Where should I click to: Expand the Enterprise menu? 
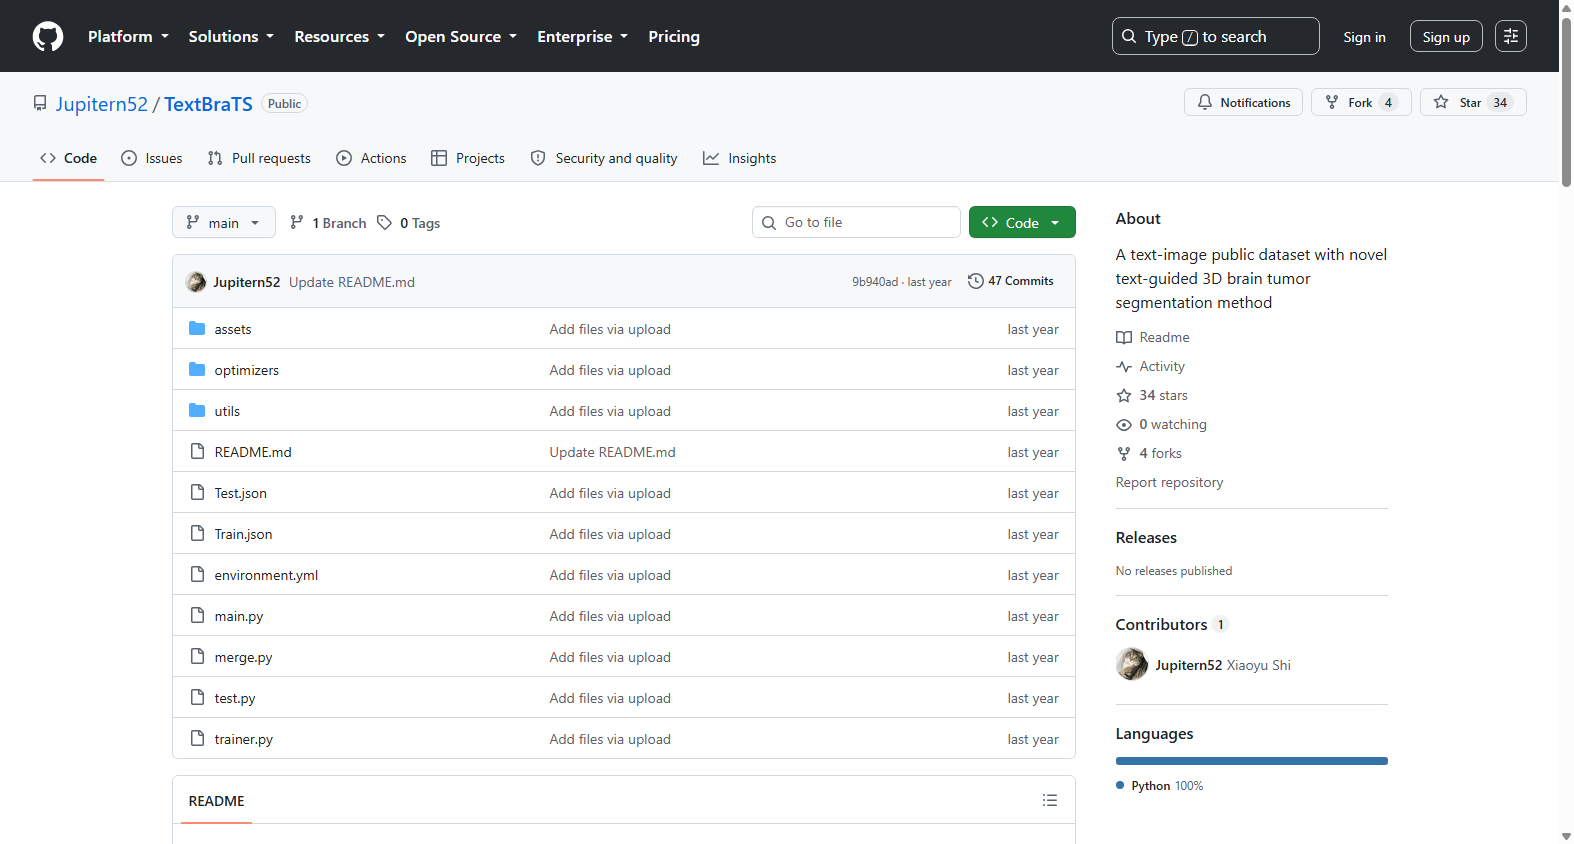582,37
